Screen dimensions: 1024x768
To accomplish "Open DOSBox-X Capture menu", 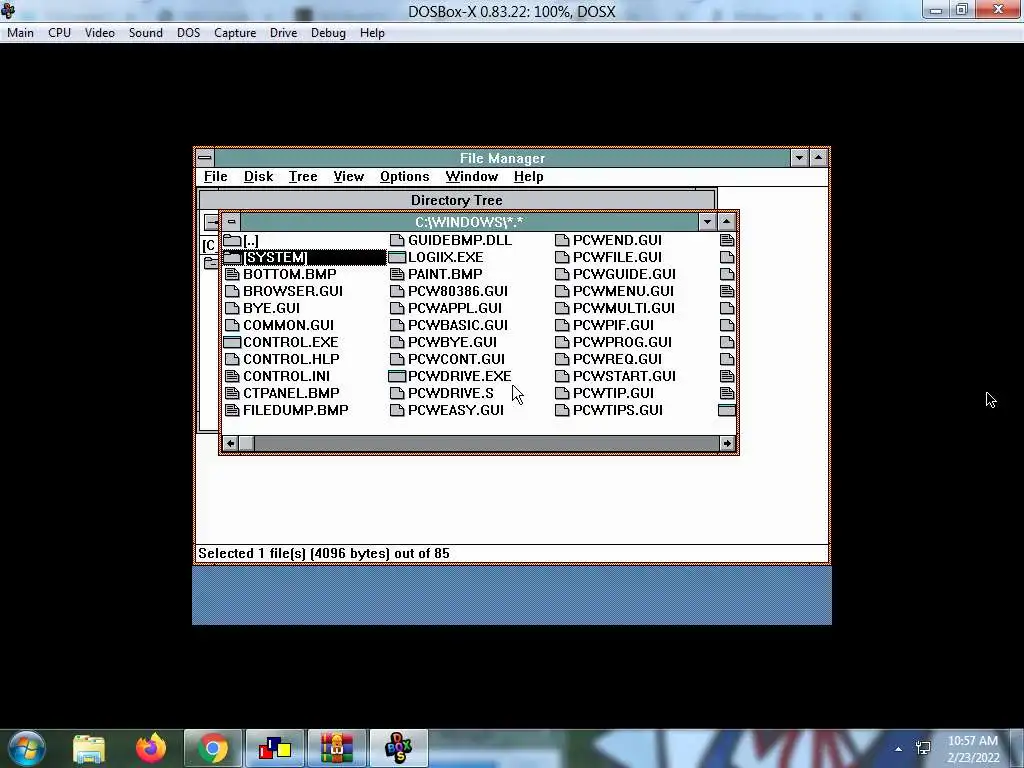I will [x=235, y=33].
